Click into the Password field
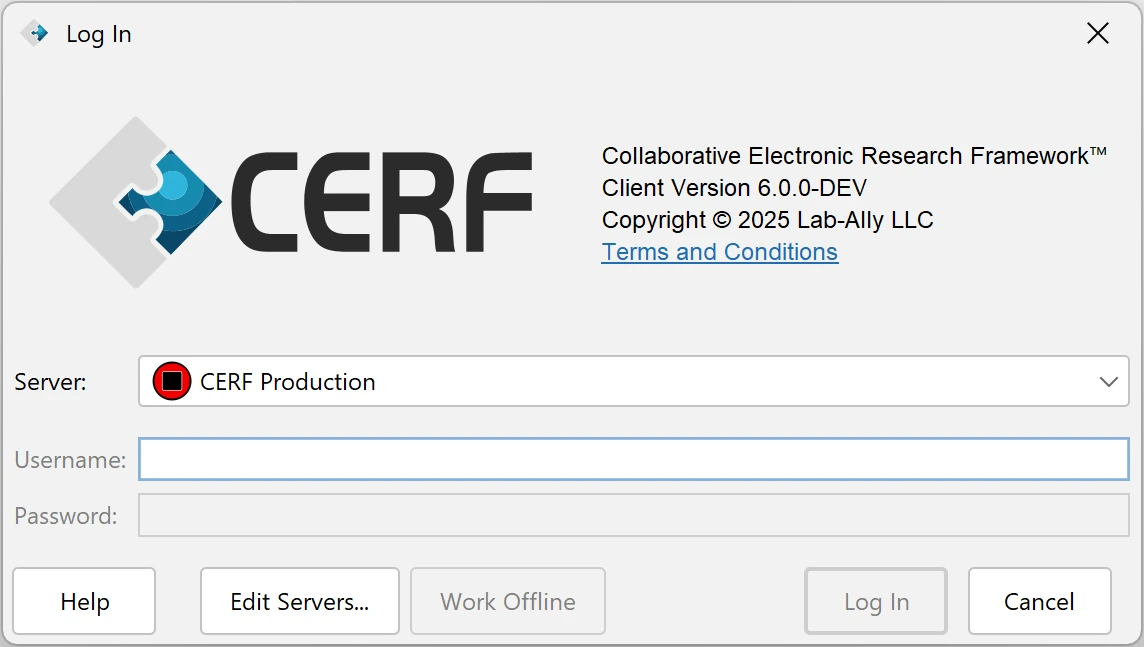 pyautogui.click(x=633, y=516)
